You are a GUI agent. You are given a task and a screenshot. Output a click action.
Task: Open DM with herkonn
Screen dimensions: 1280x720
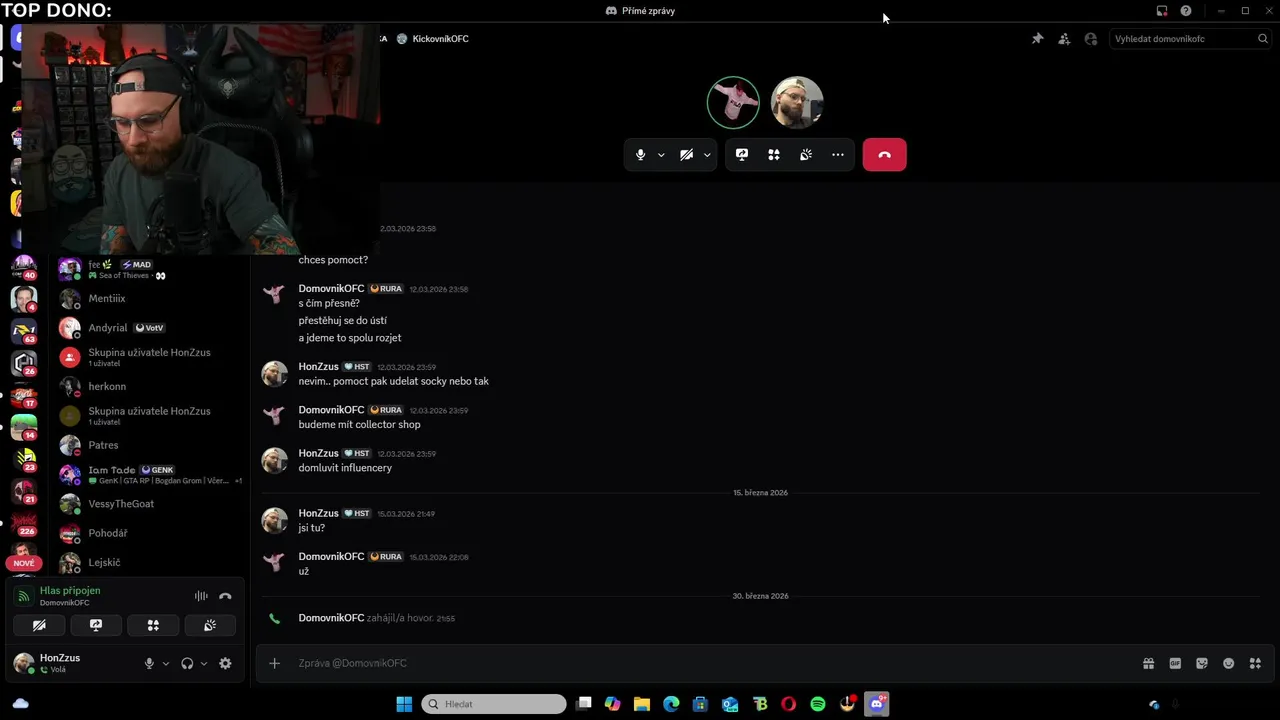click(x=150, y=387)
